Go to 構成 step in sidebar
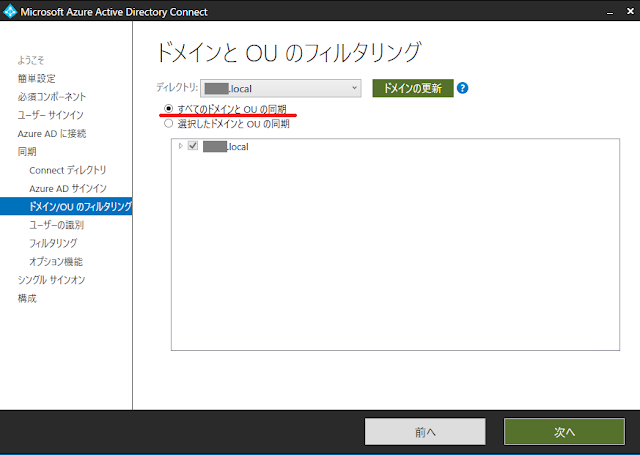This screenshot has width=640, height=455. pos(27,298)
